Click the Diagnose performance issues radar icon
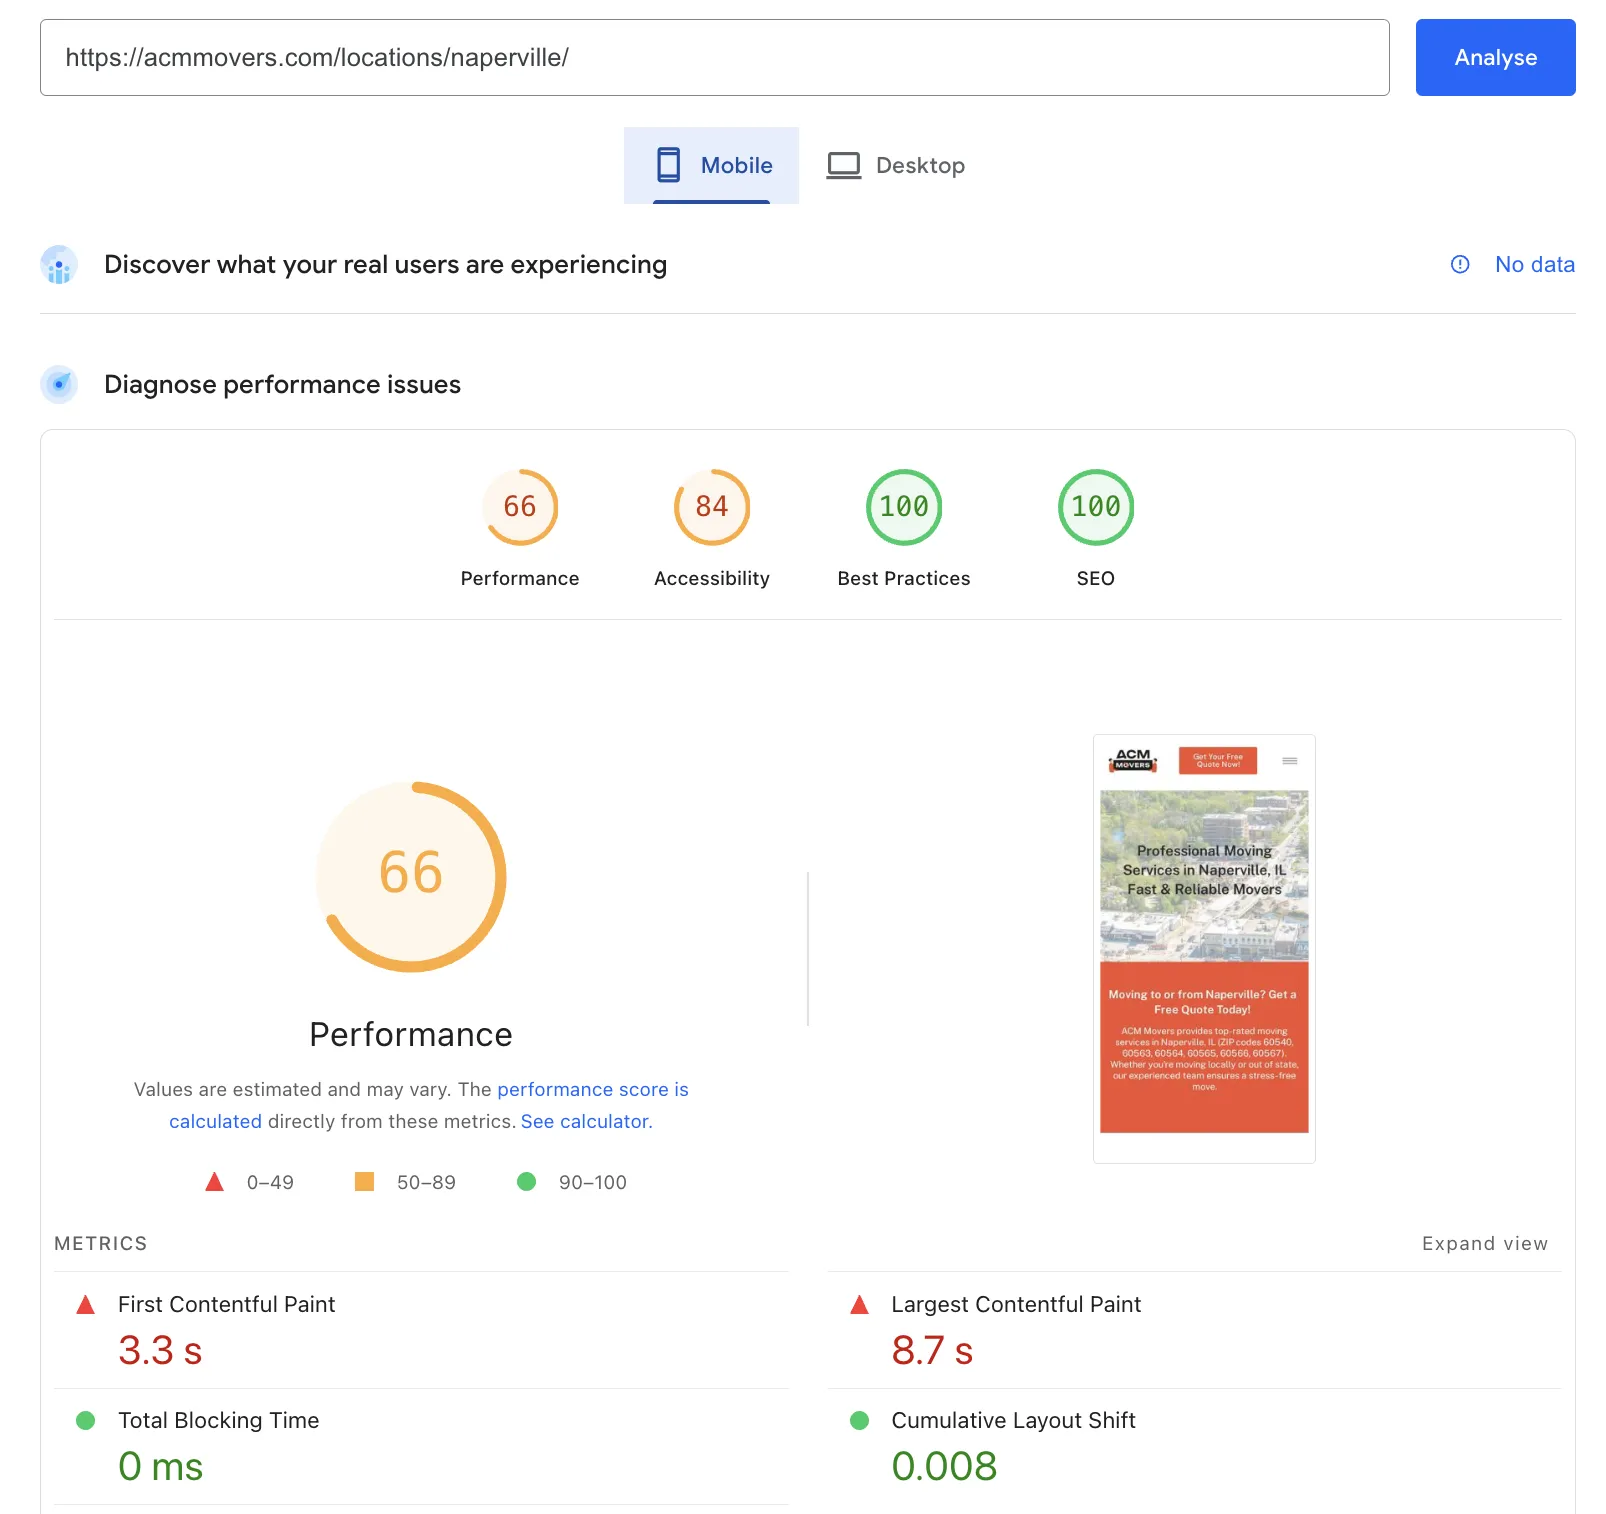 [x=59, y=384]
